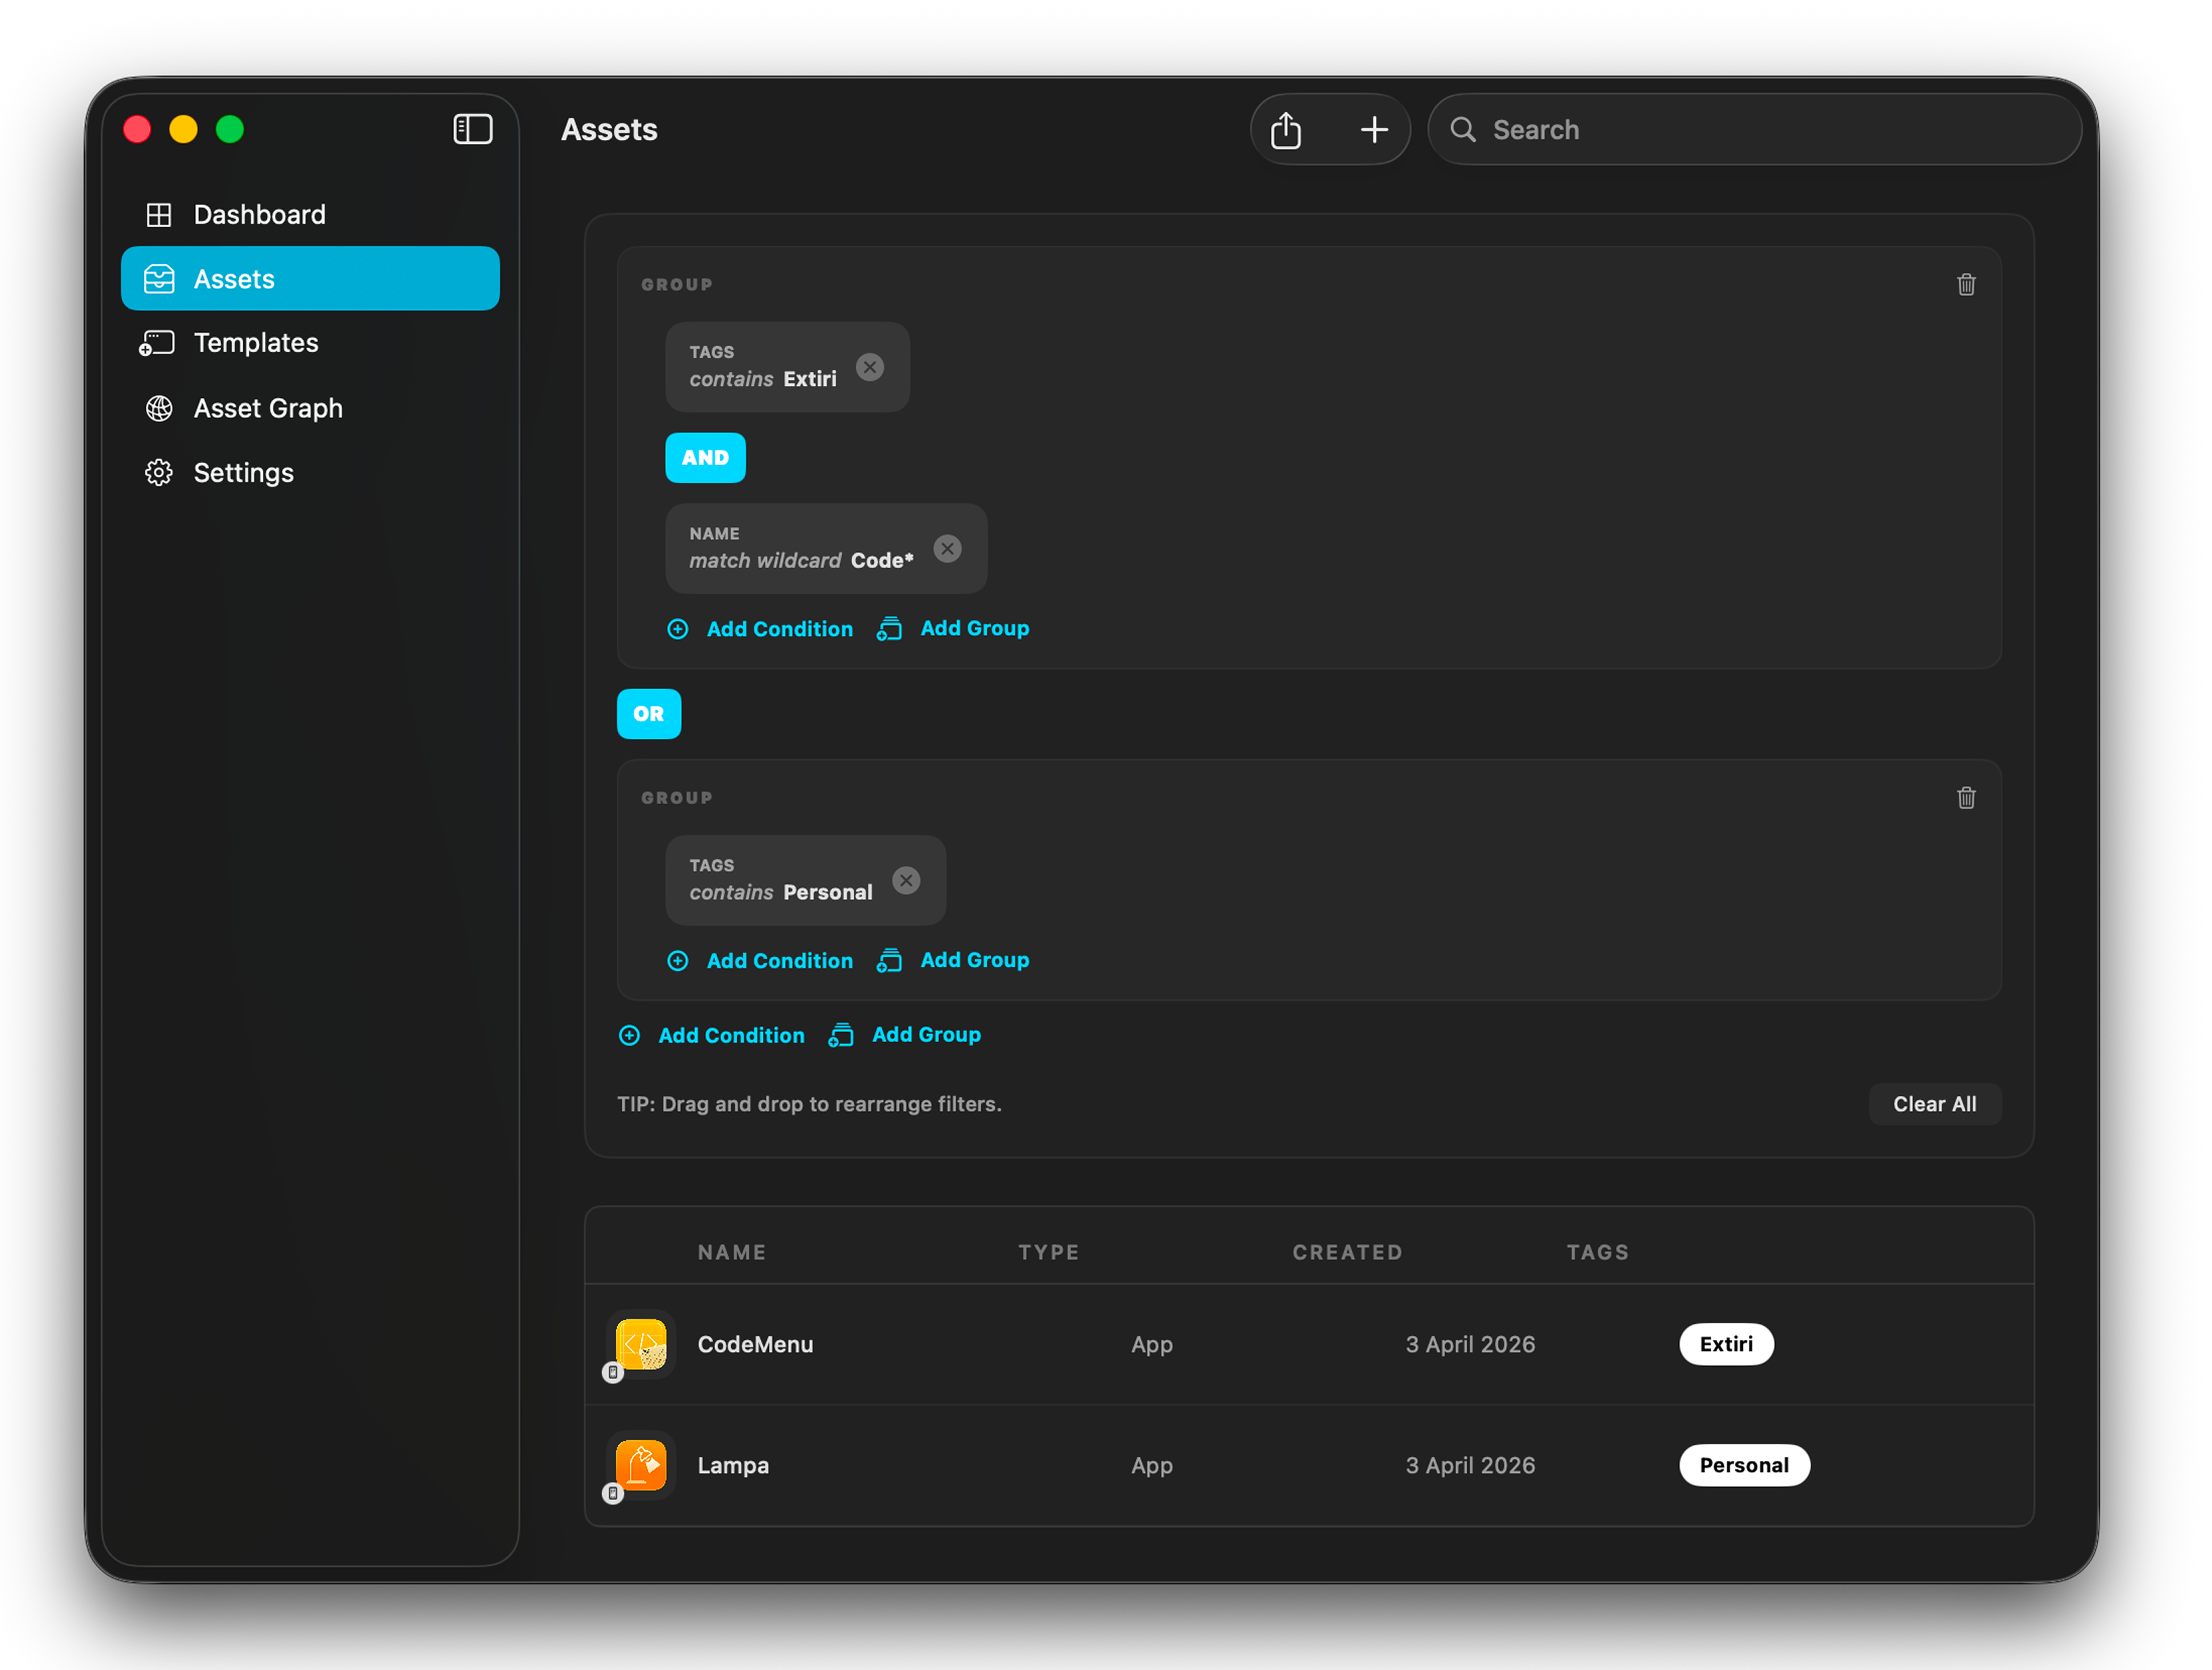
Task: Toggle the AND operator badge
Action: [705, 457]
